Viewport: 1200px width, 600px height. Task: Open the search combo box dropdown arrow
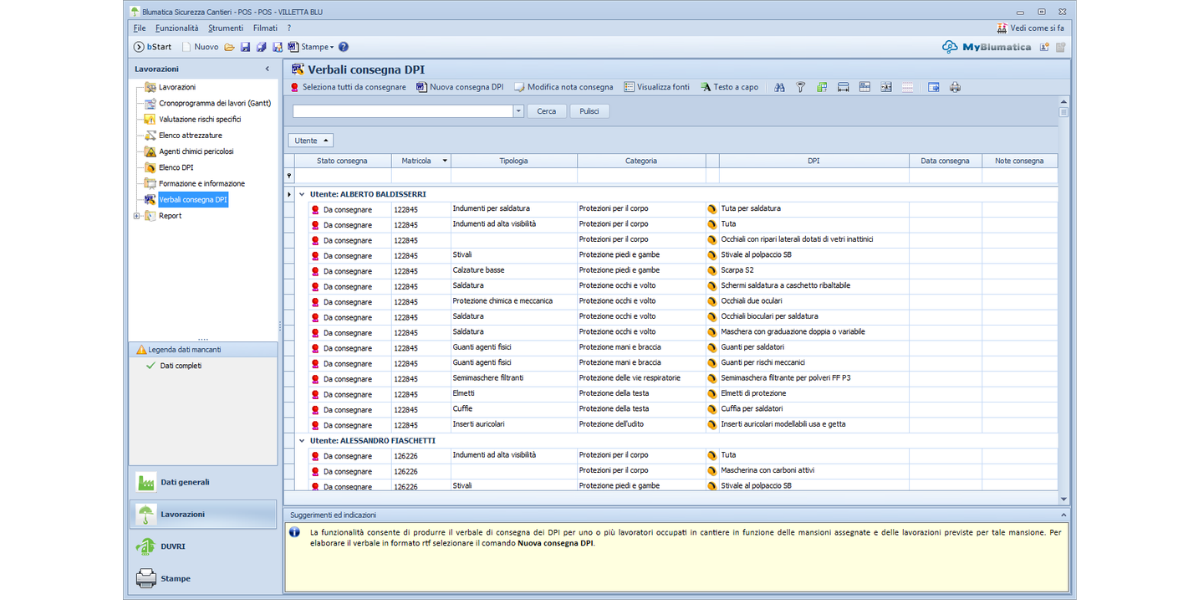tap(518, 112)
